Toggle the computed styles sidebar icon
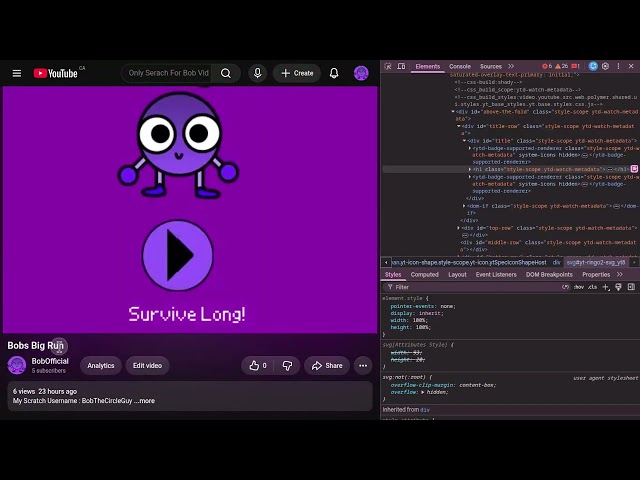Viewport: 640px width, 480px height. coord(631,287)
